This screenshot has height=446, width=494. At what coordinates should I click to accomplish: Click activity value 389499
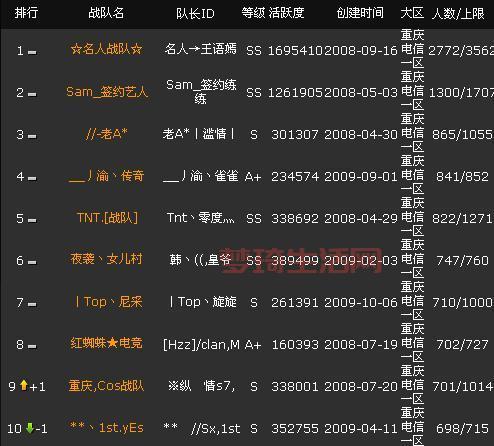(x=295, y=260)
